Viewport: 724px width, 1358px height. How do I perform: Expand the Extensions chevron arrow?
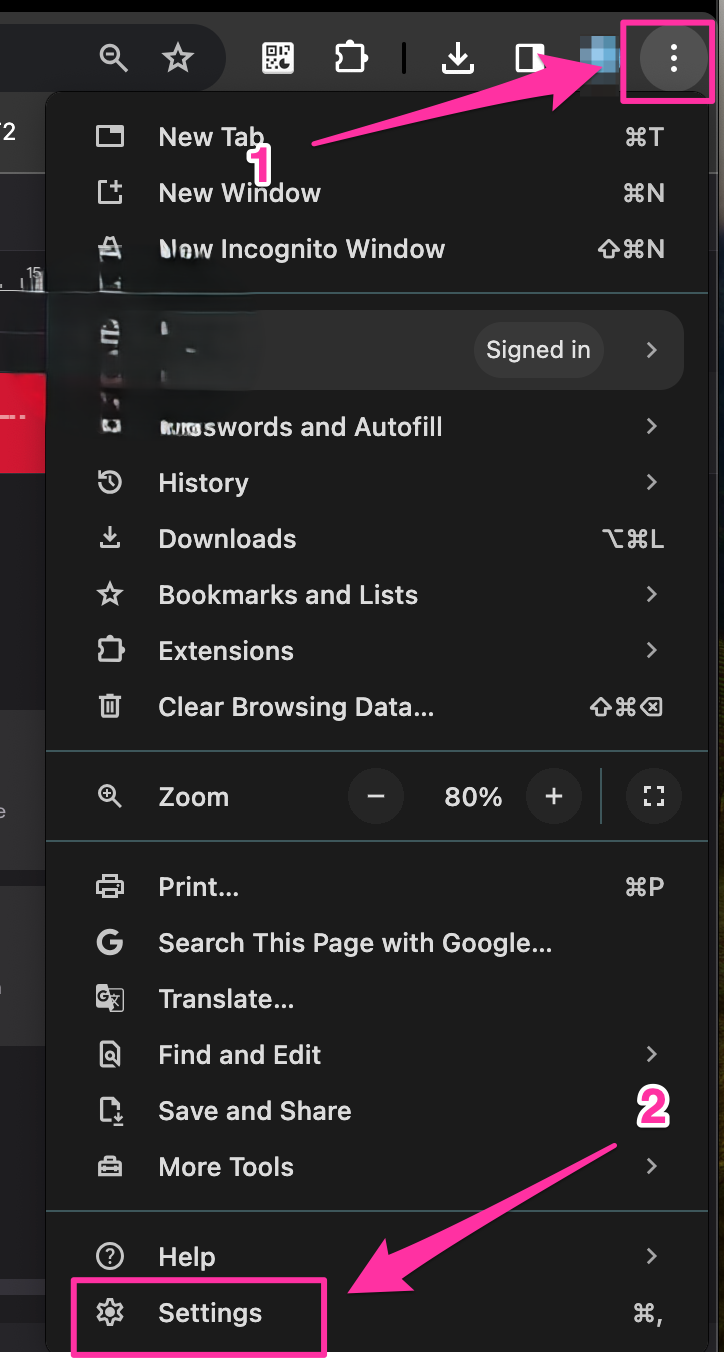tap(652, 651)
